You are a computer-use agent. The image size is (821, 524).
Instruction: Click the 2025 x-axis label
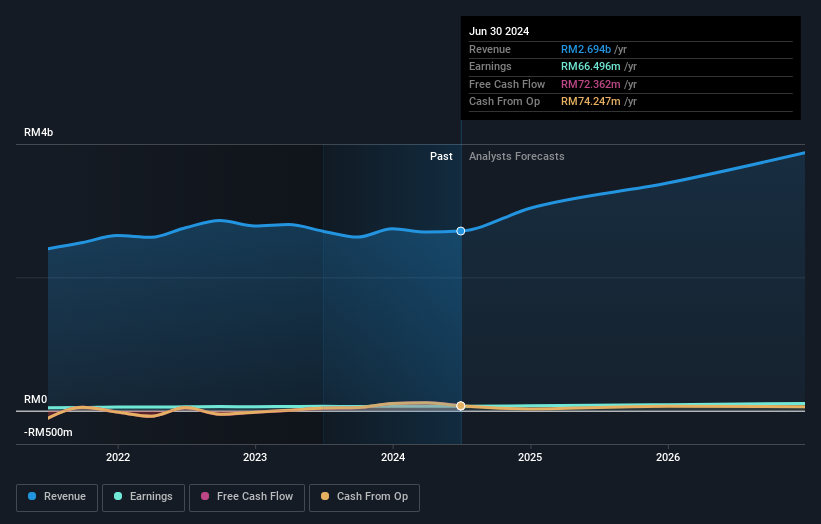530,458
